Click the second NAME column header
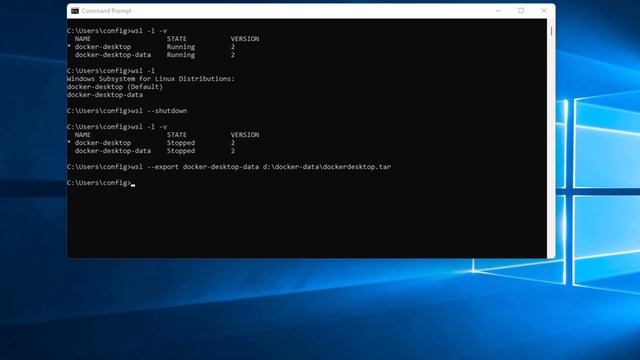This screenshot has height=360, width=640. pos(82,135)
